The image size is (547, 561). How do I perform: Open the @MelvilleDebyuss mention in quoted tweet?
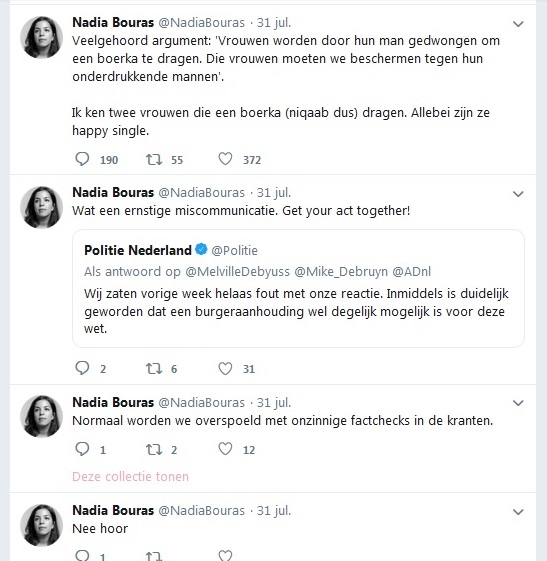pos(238,272)
